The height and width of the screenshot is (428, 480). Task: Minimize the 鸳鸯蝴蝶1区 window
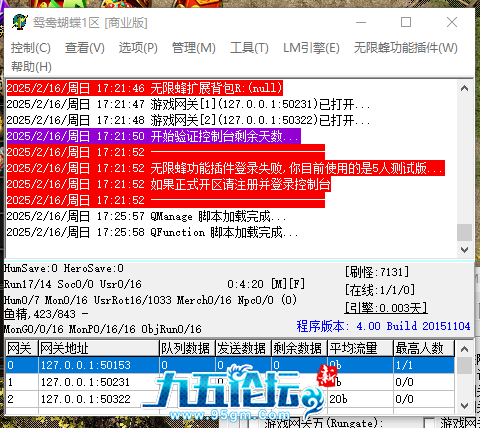[361, 22]
